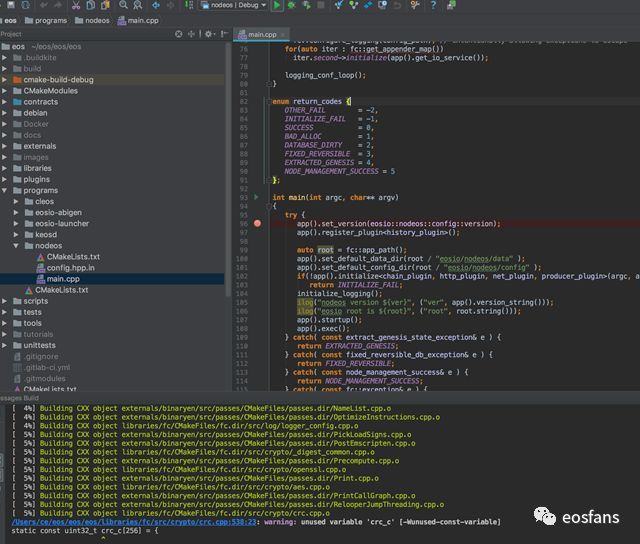
Task: Click the Help question mark icon
Action: point(433,5)
